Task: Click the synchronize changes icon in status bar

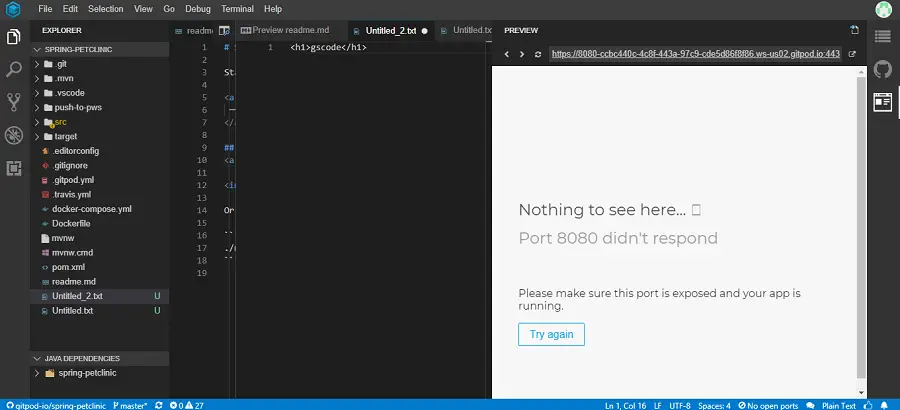Action: (159, 405)
